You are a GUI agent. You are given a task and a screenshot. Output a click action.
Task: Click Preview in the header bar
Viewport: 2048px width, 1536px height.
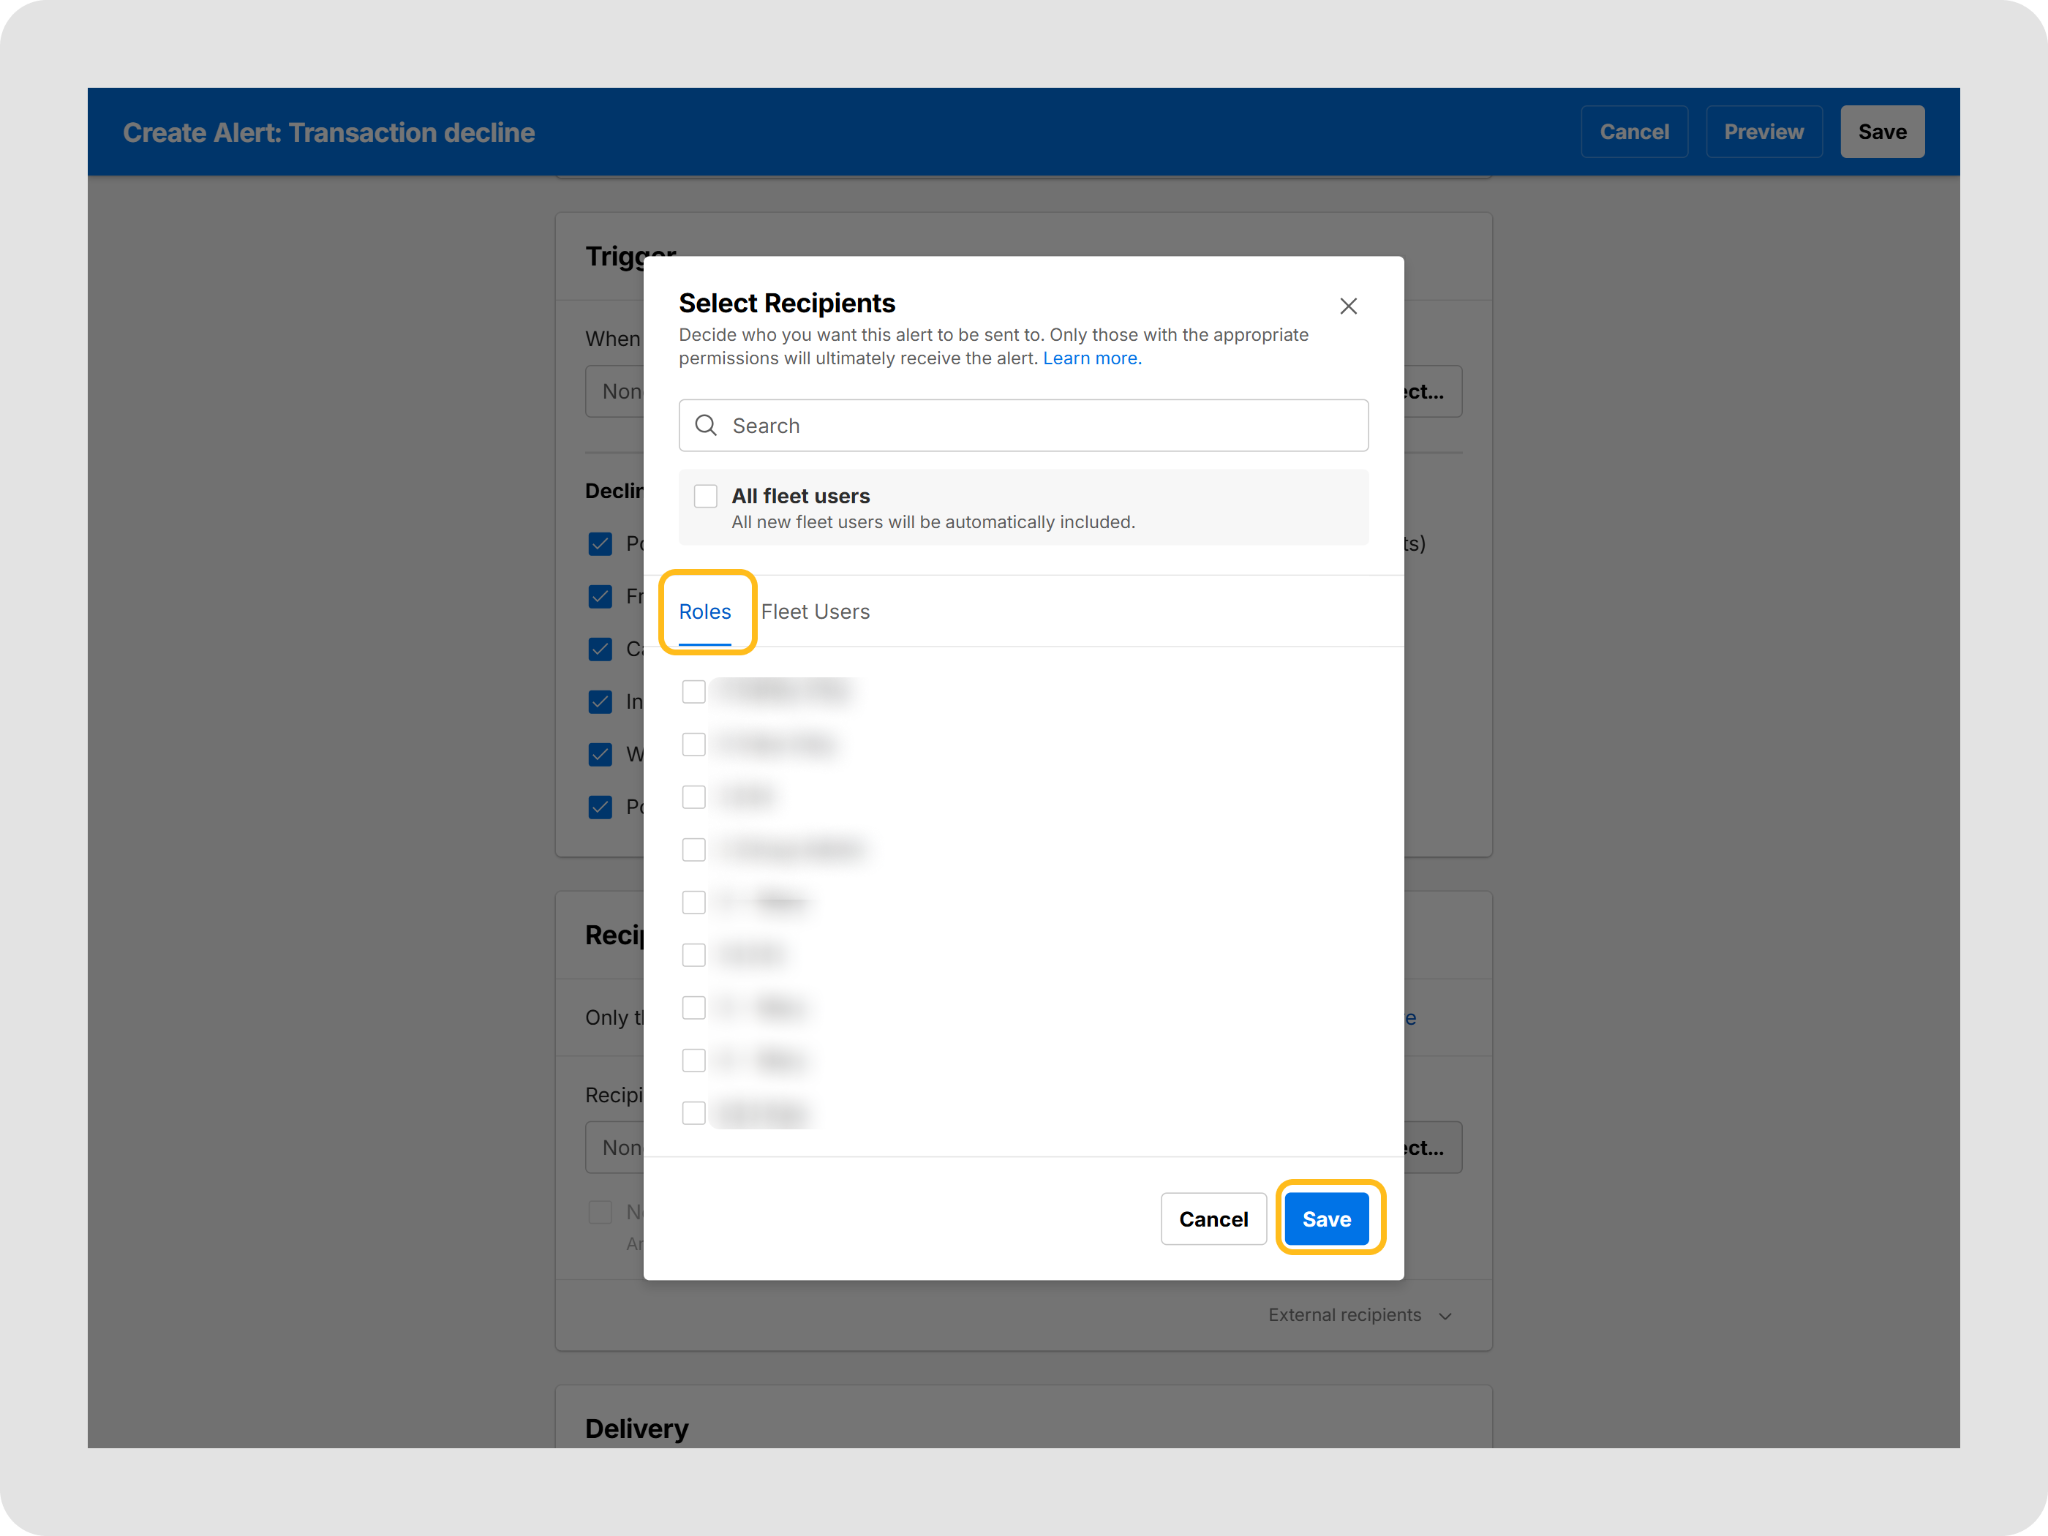click(x=1764, y=132)
